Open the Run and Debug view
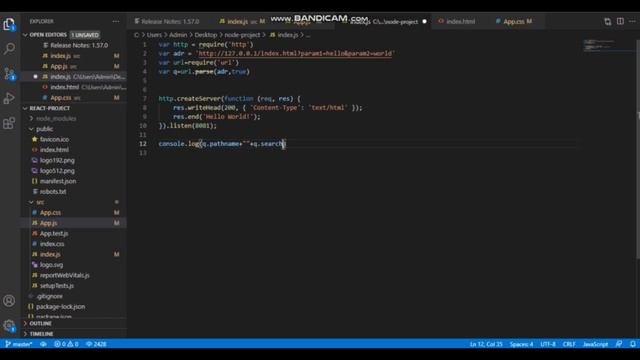The width and height of the screenshot is (640, 360). (x=9, y=98)
